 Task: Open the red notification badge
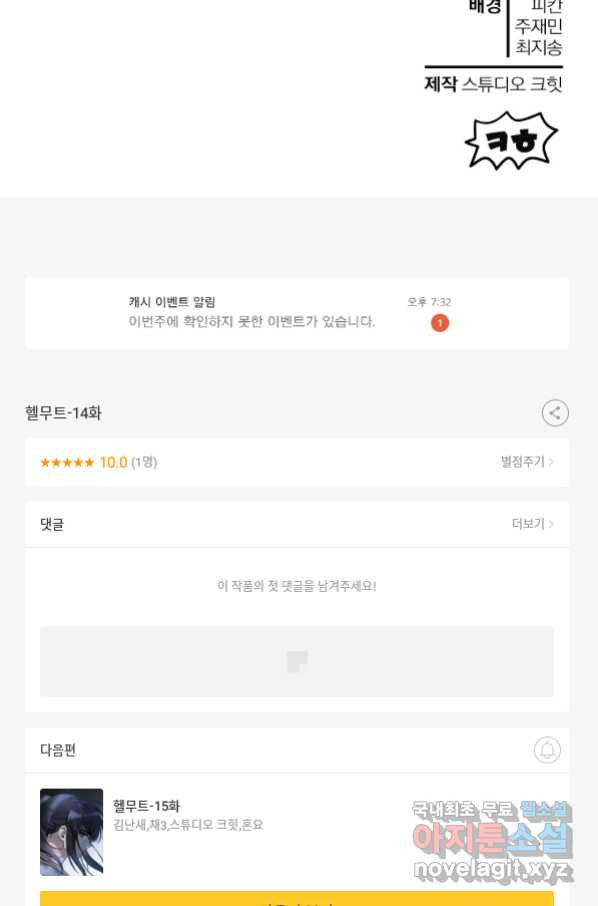point(440,323)
